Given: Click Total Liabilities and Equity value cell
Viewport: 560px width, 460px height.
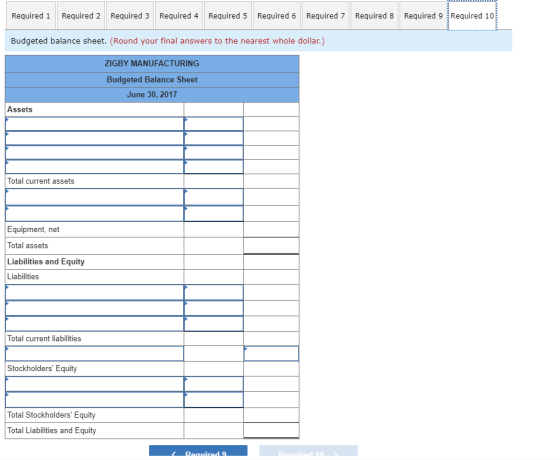Looking at the screenshot, I should tap(271, 430).
